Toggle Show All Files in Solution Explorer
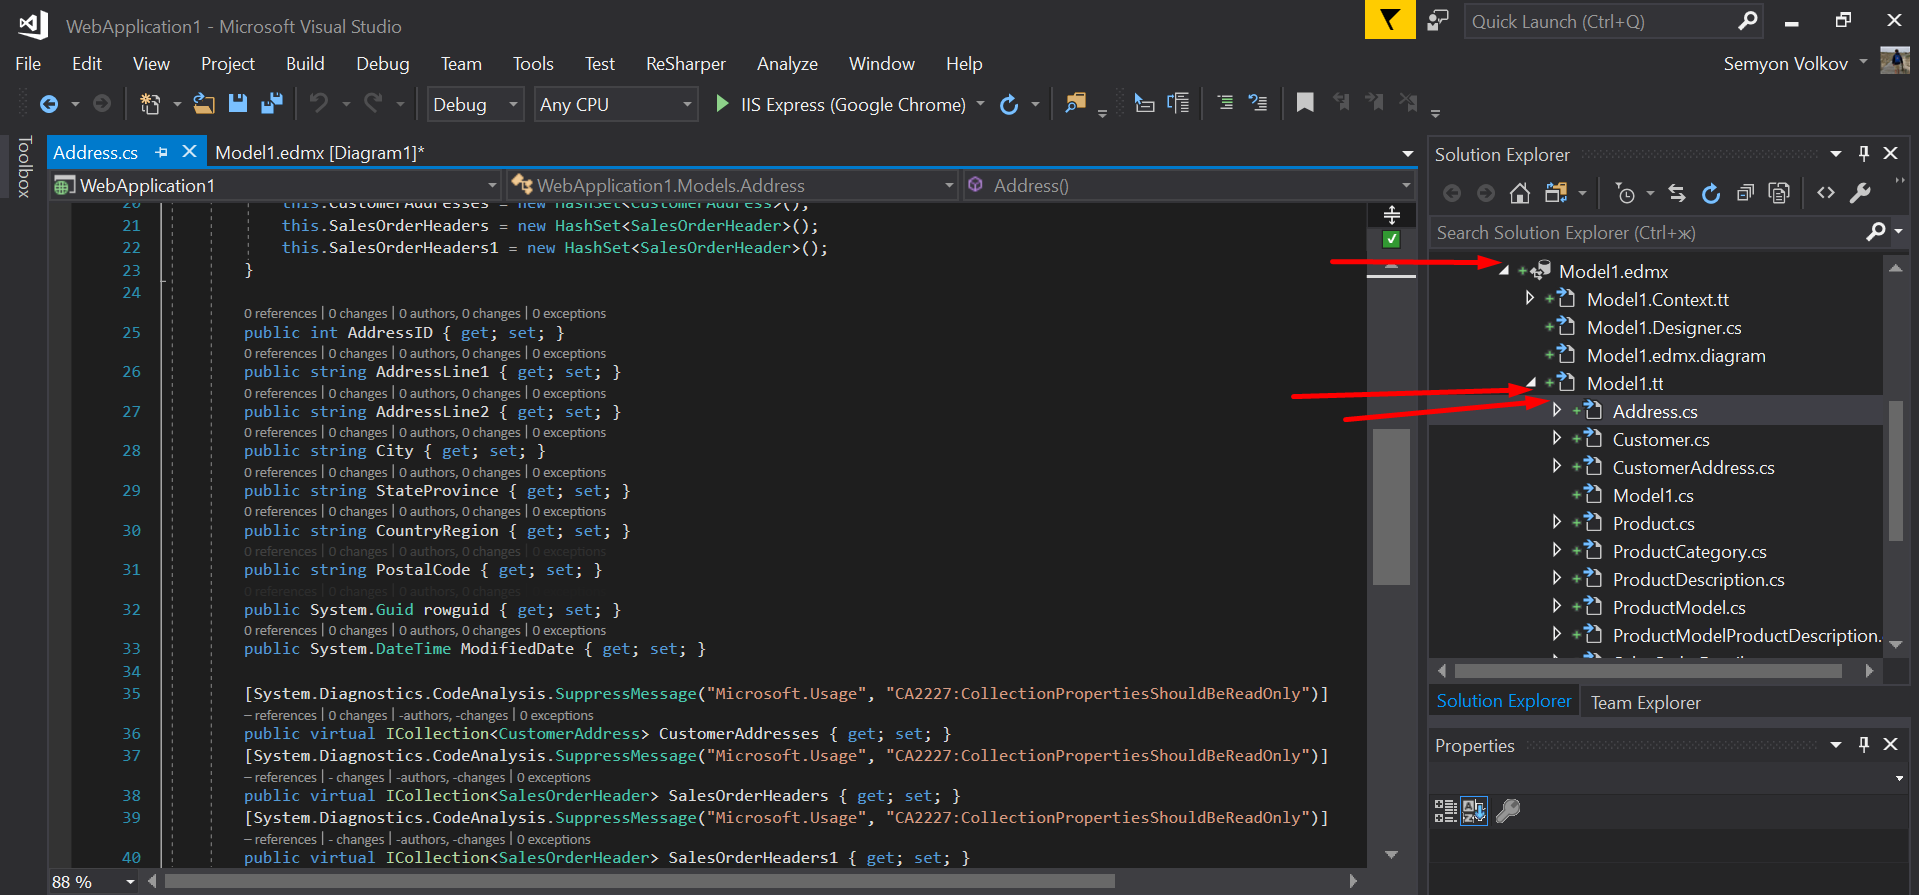The width and height of the screenshot is (1919, 895). point(1779,193)
